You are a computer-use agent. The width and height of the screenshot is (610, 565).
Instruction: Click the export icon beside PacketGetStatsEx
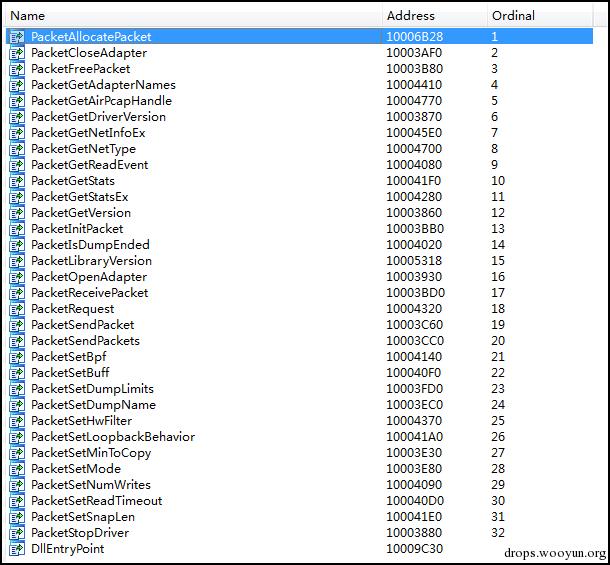pos(17,197)
